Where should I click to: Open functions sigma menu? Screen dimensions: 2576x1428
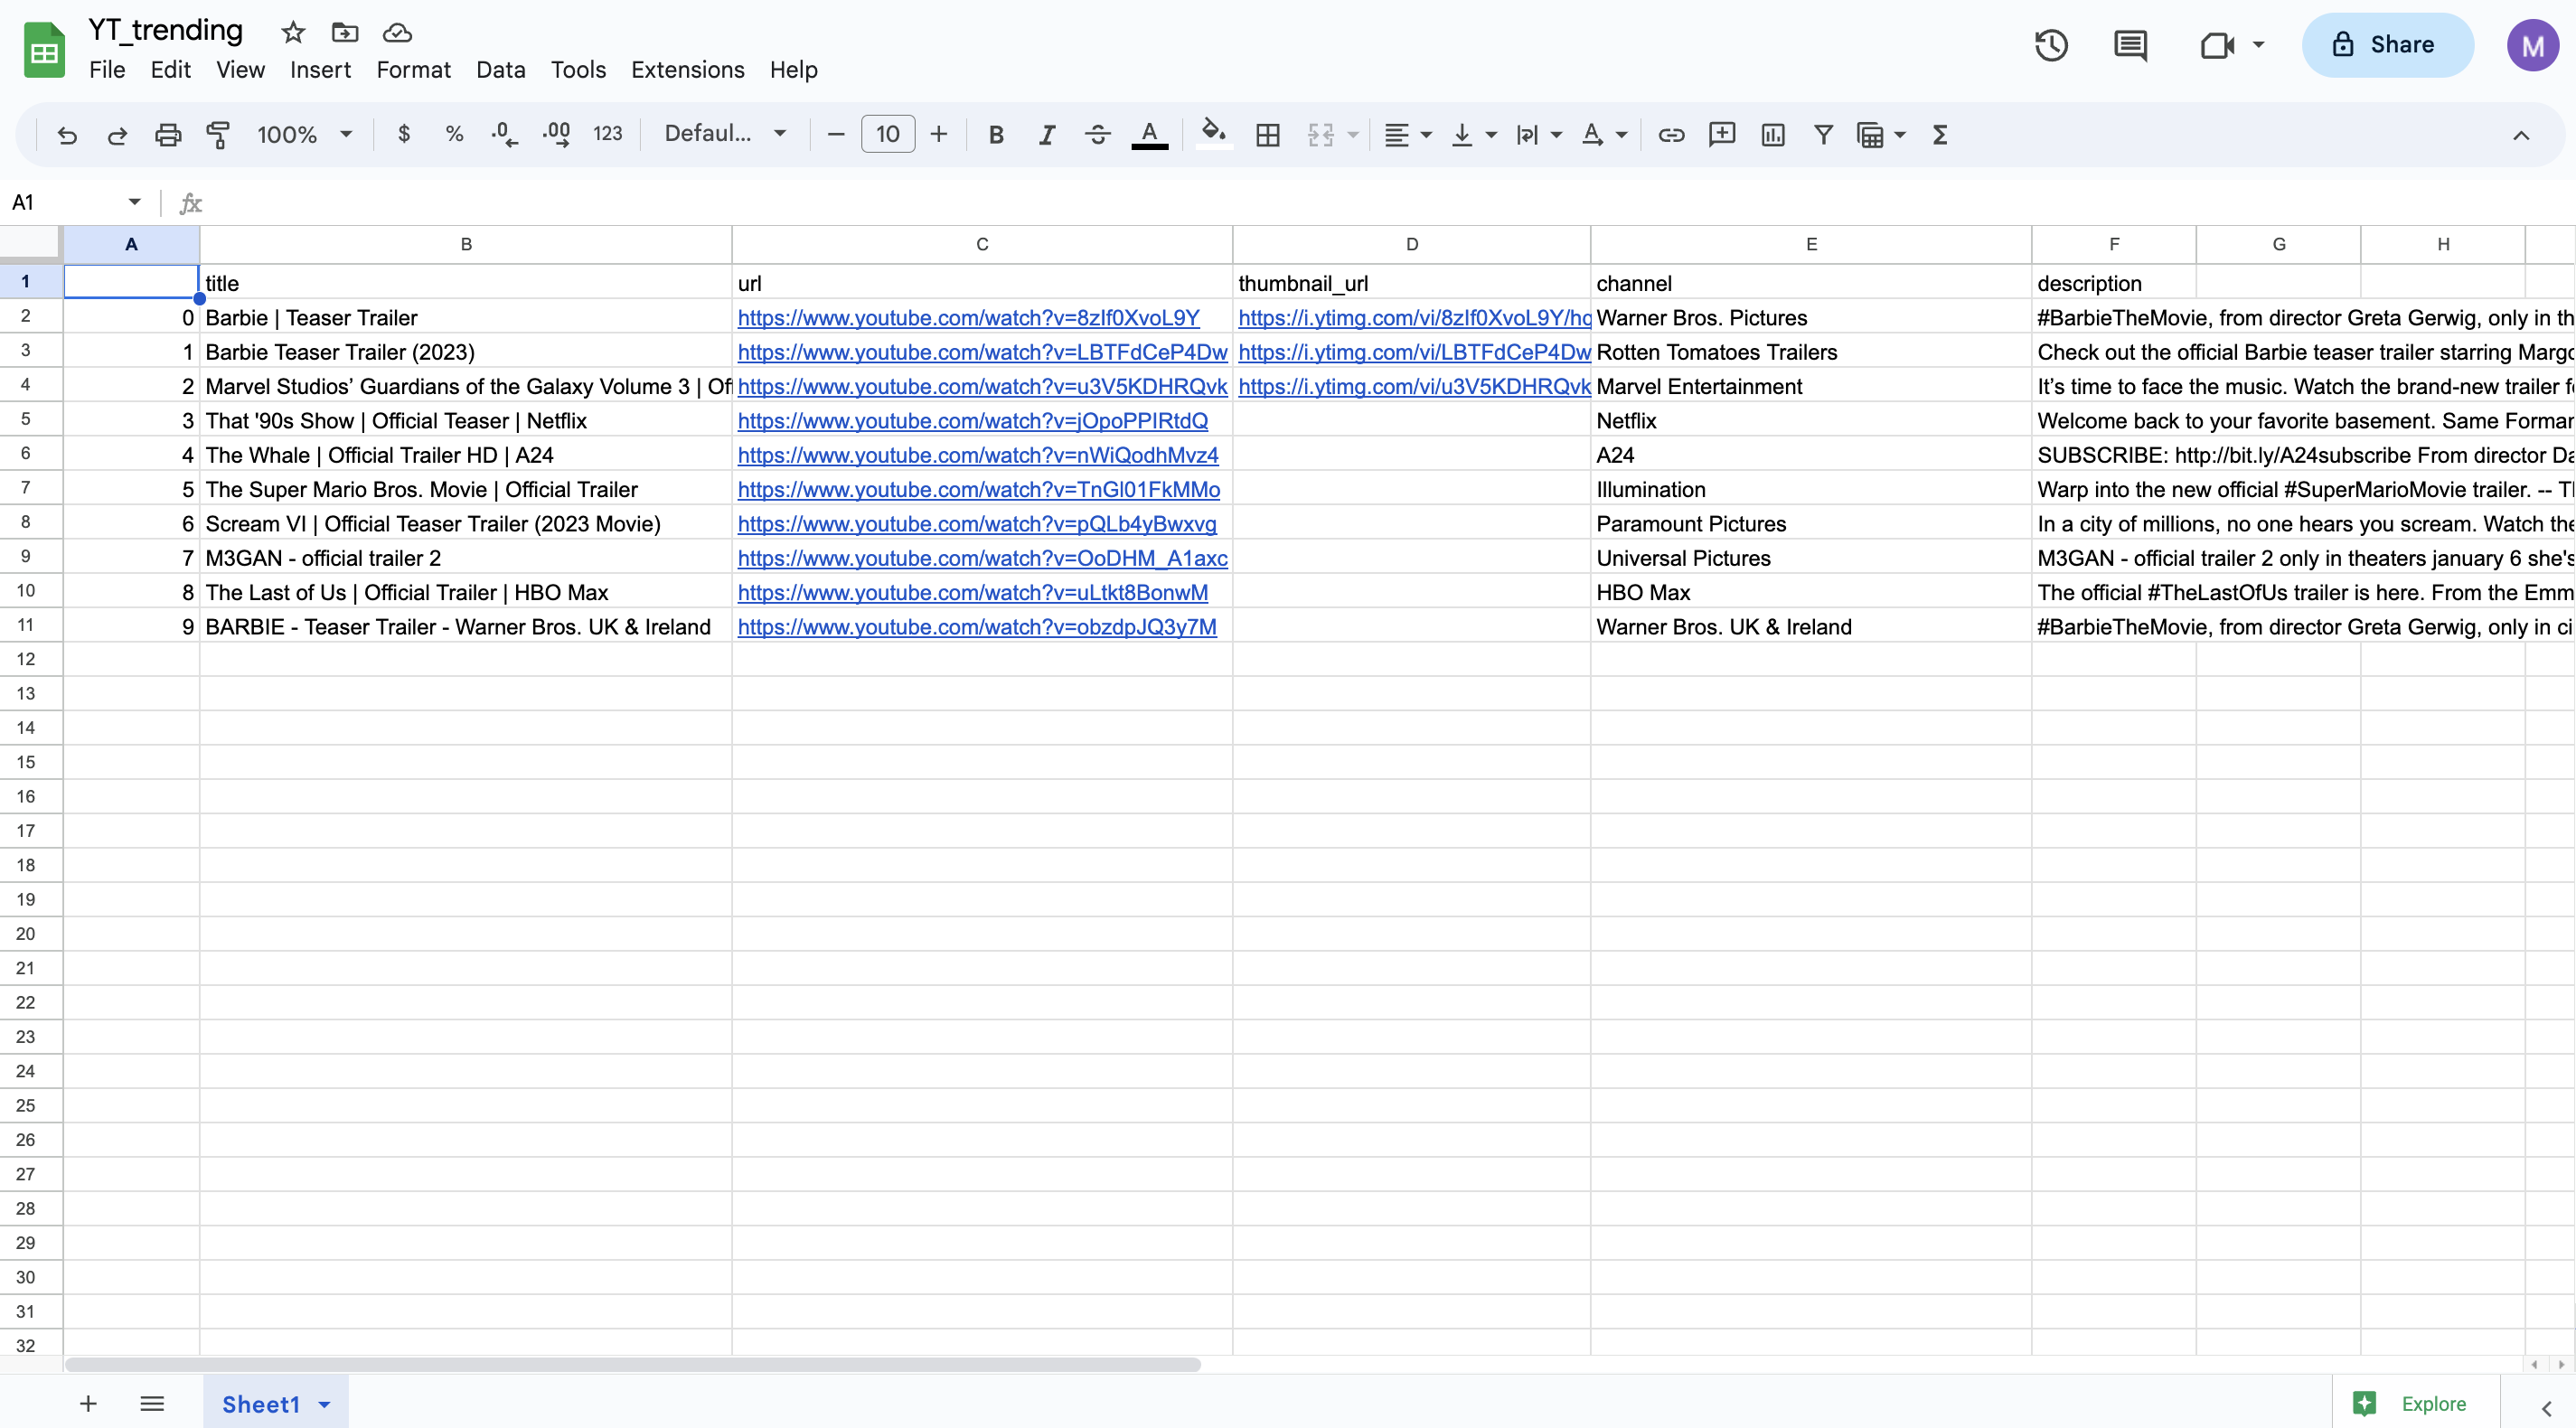[x=1940, y=135]
